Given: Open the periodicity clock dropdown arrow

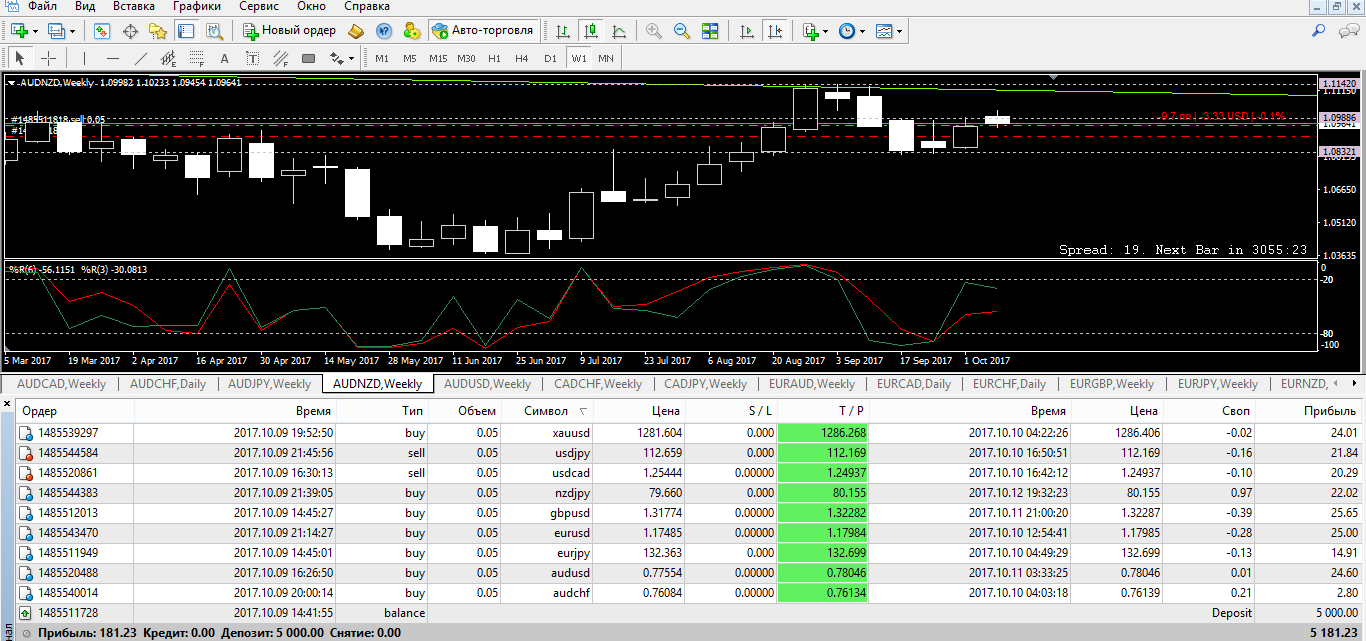Looking at the screenshot, I should pos(862,31).
